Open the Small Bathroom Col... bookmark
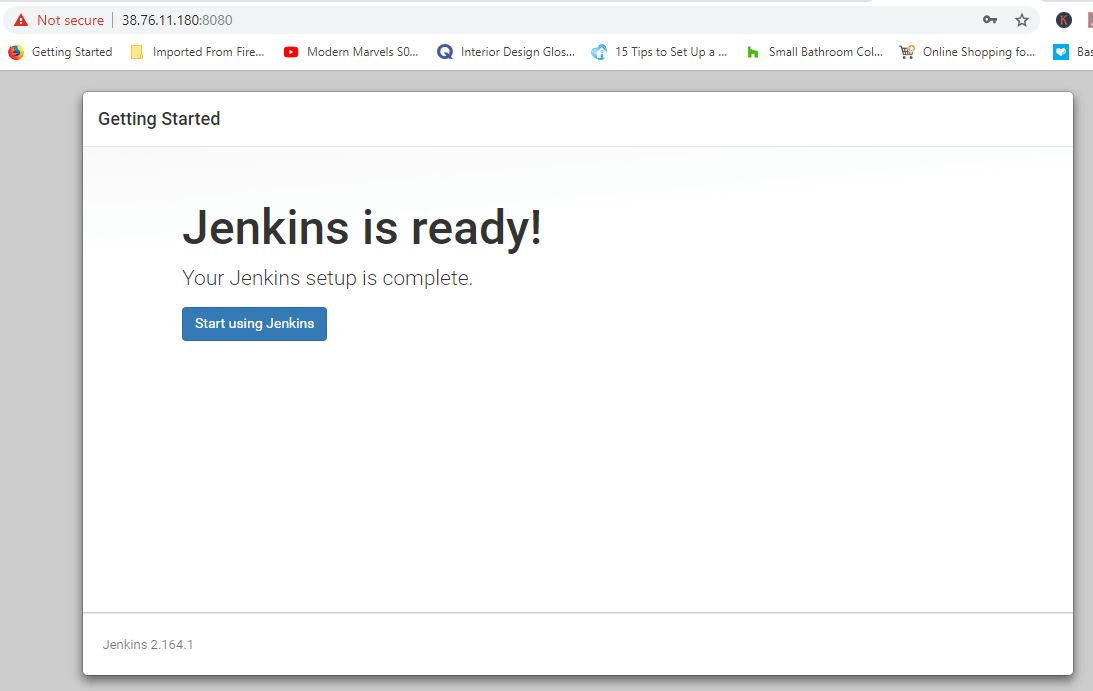 (814, 52)
